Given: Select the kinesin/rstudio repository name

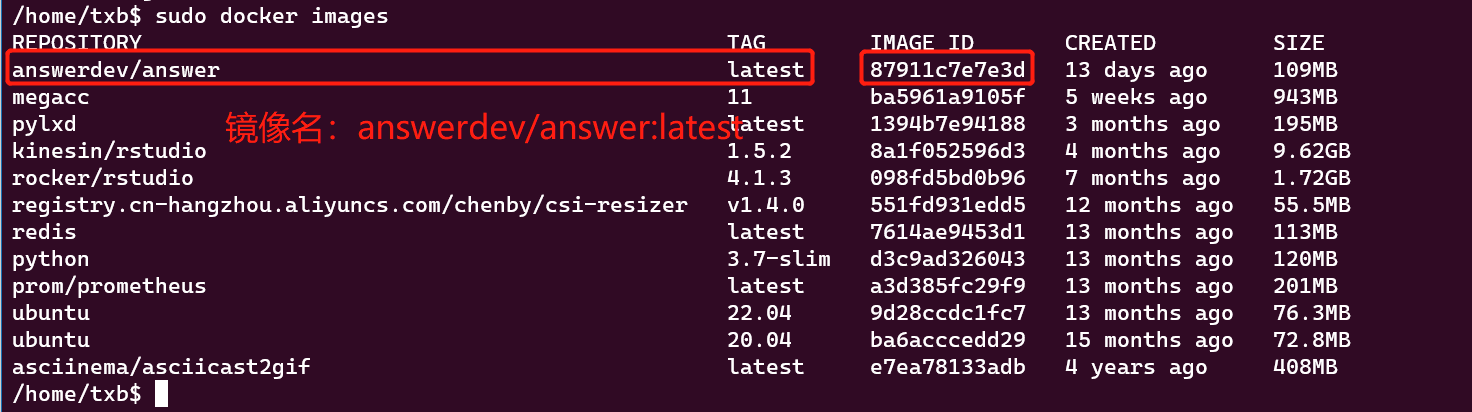Looking at the screenshot, I should (109, 151).
